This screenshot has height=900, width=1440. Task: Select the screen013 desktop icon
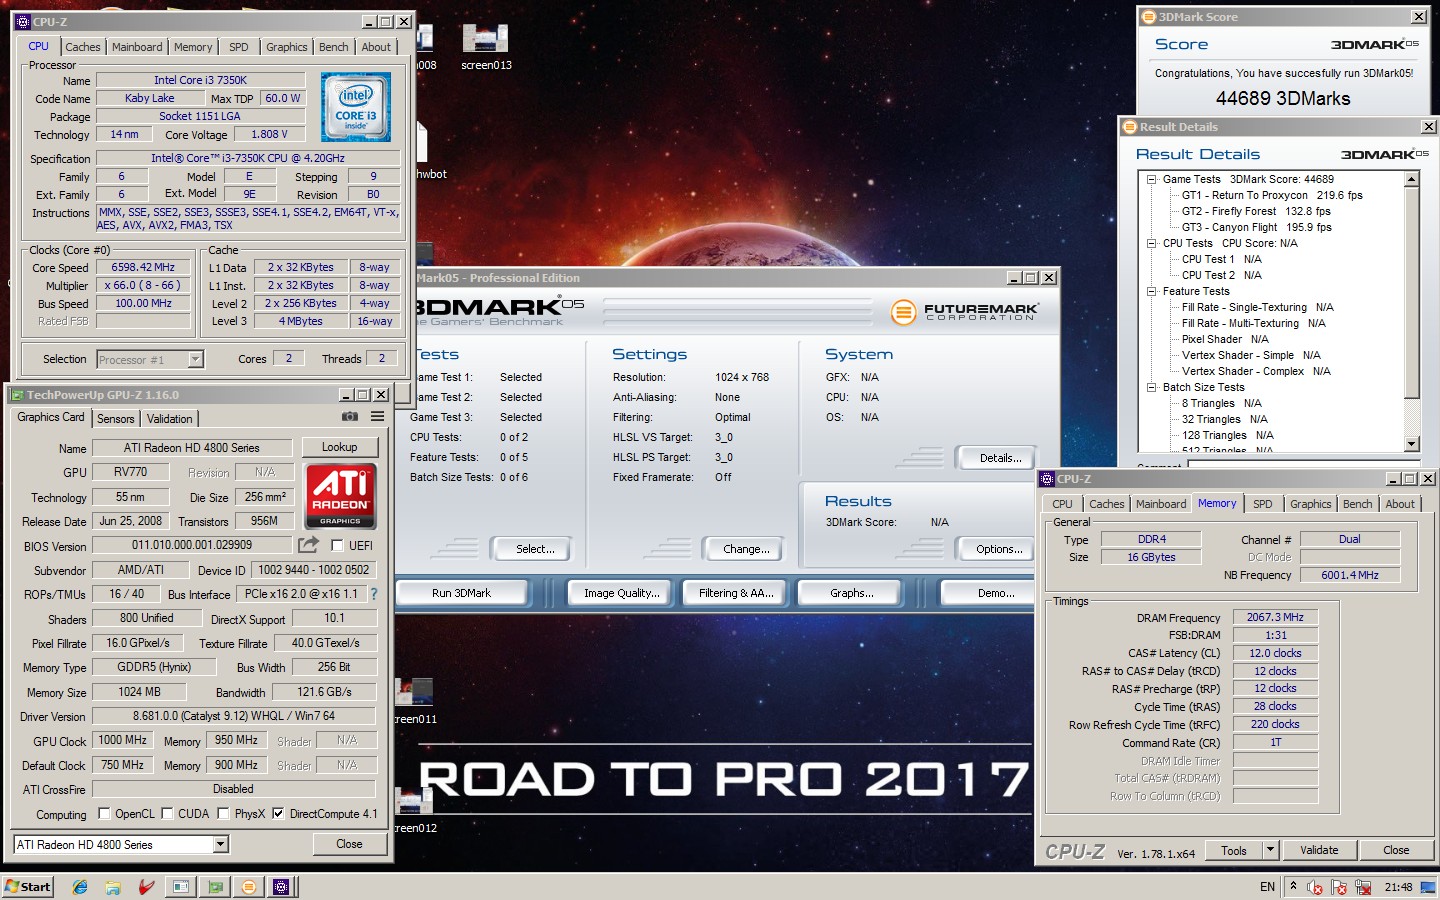(x=486, y=47)
